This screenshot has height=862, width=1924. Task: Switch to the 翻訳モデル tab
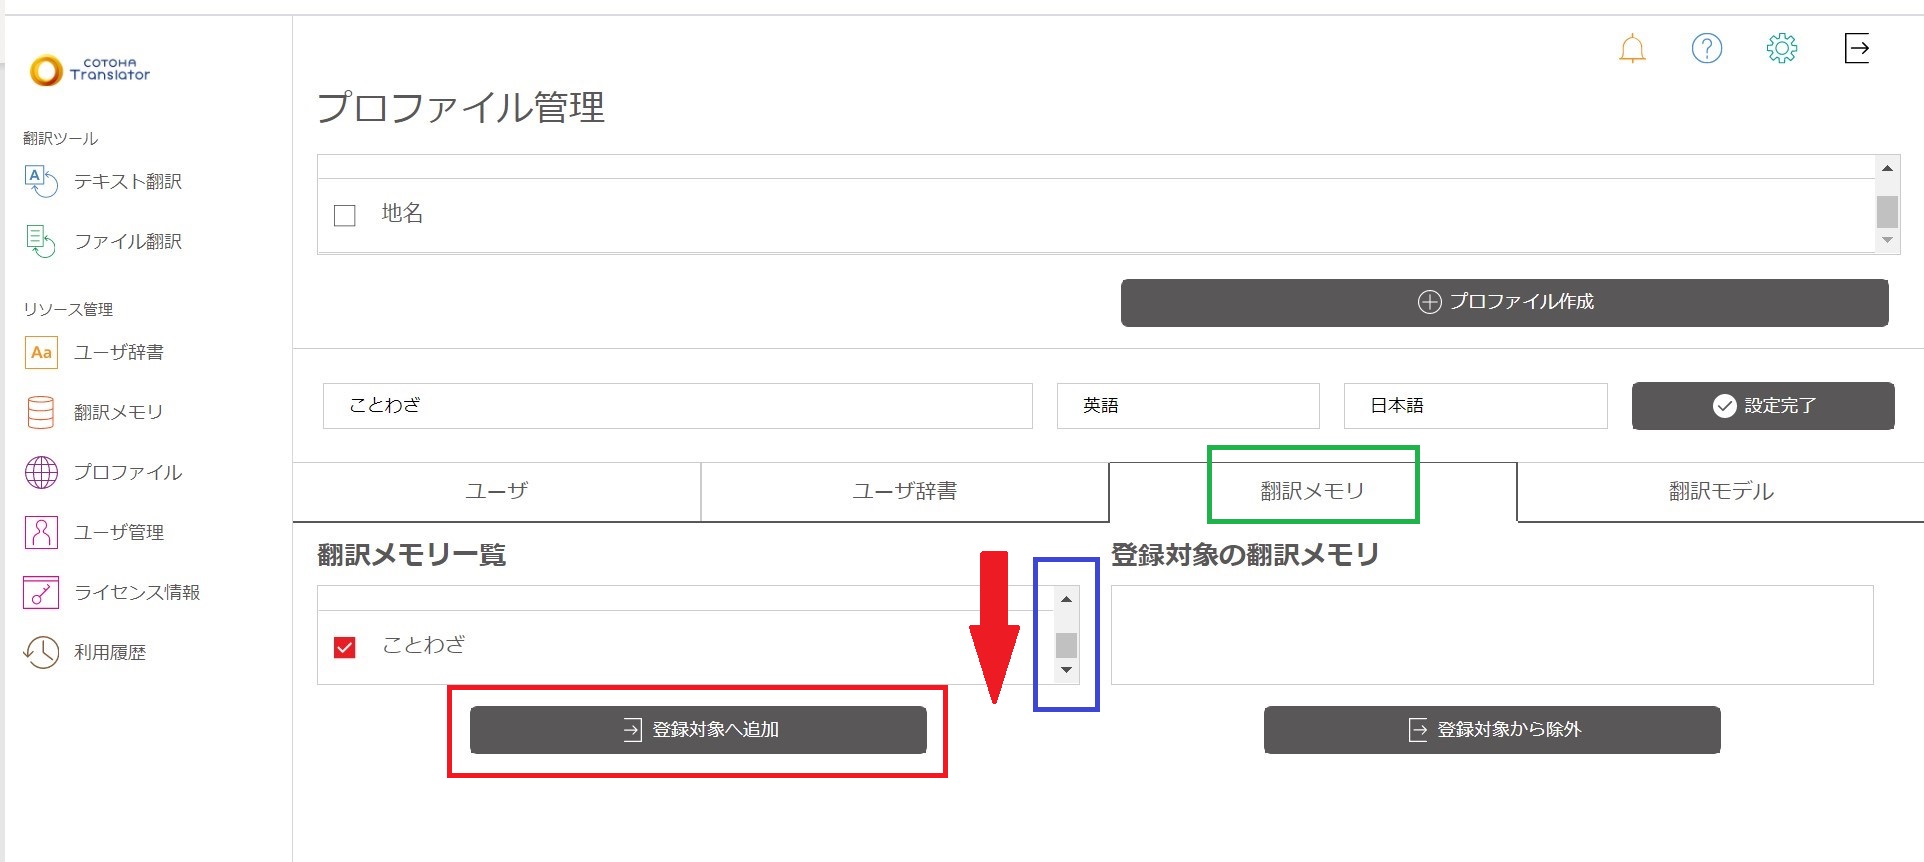click(1720, 491)
